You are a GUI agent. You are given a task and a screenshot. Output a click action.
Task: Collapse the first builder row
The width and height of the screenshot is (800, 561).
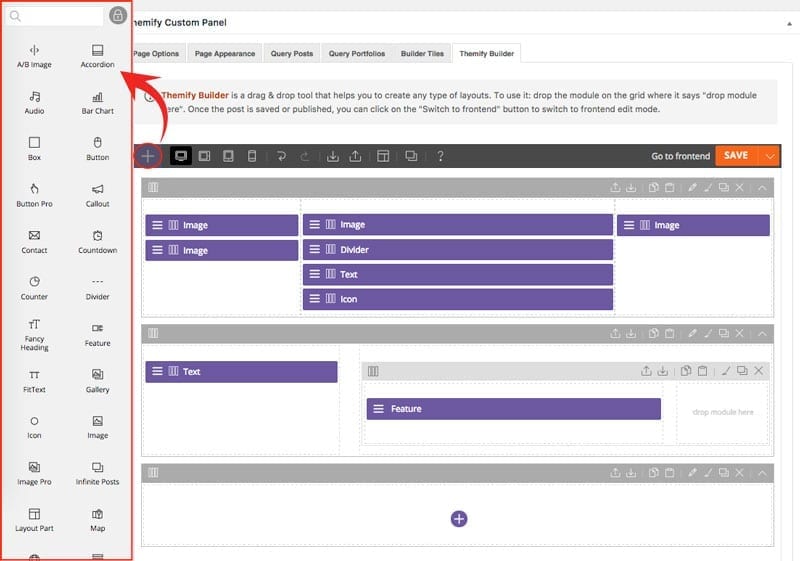tap(762, 188)
